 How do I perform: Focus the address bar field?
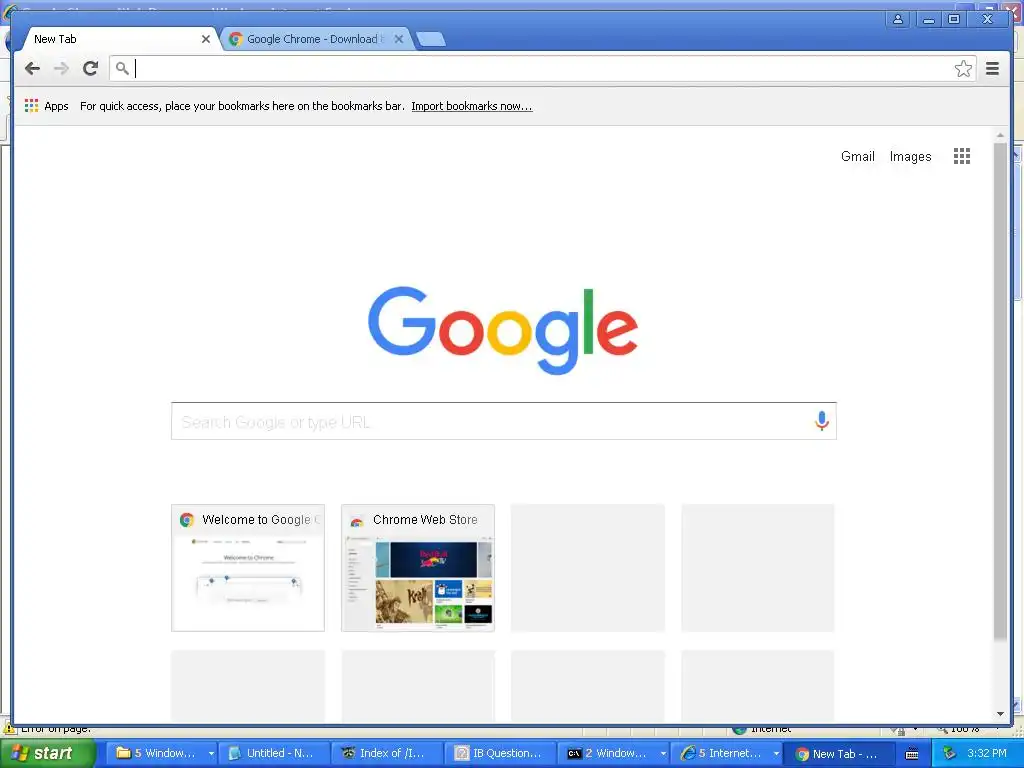542,69
